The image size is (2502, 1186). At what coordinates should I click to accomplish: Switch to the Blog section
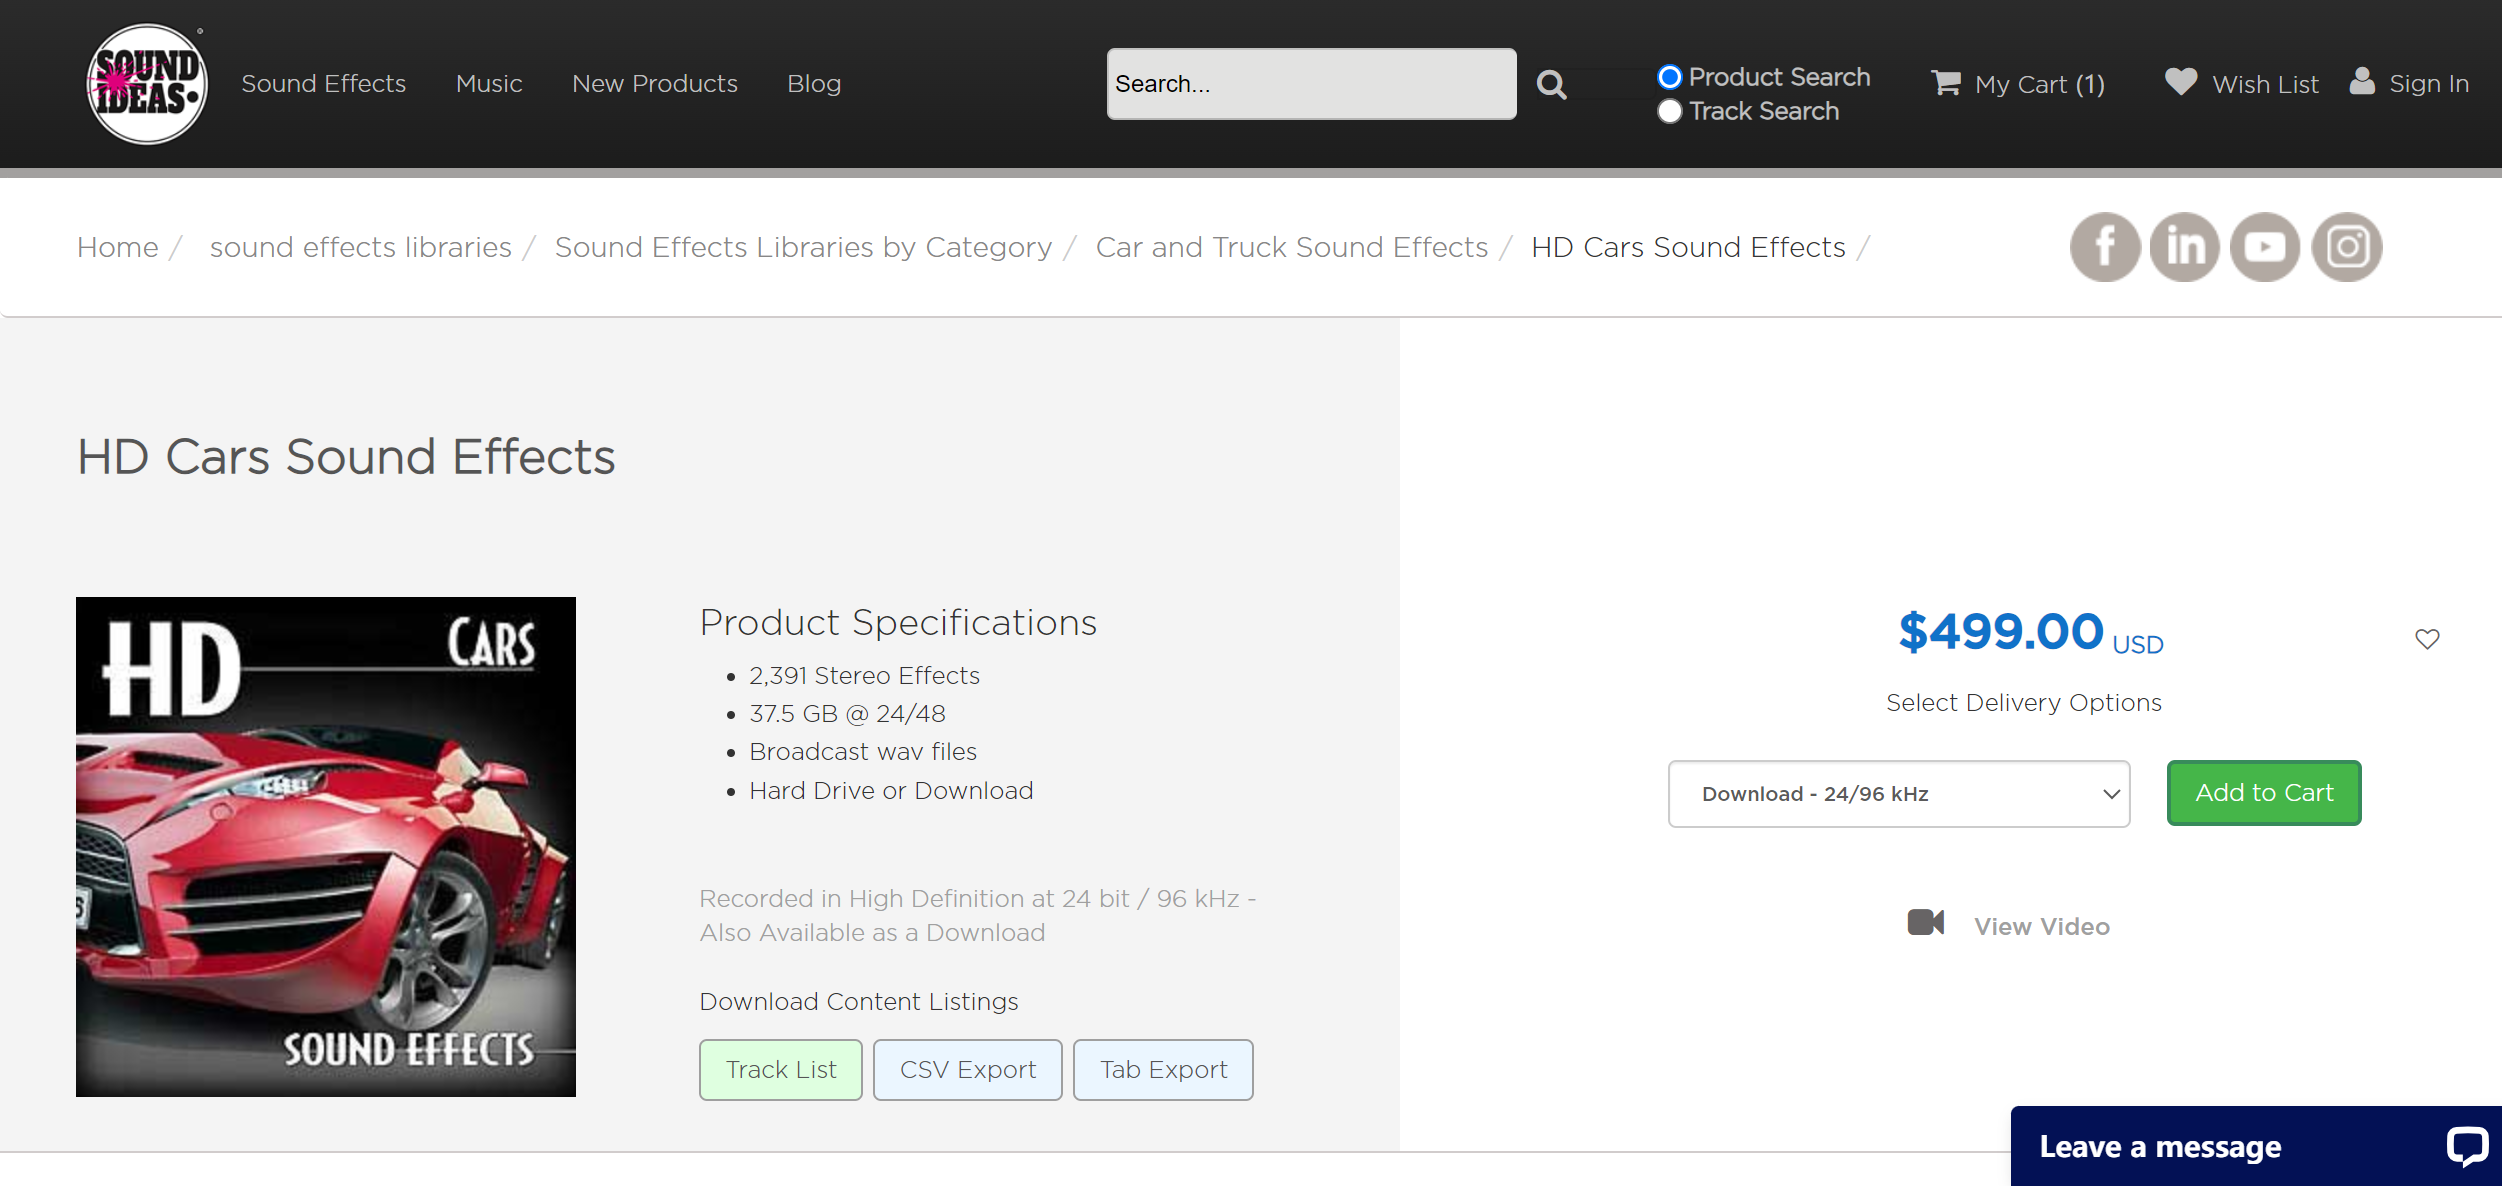[x=813, y=84]
